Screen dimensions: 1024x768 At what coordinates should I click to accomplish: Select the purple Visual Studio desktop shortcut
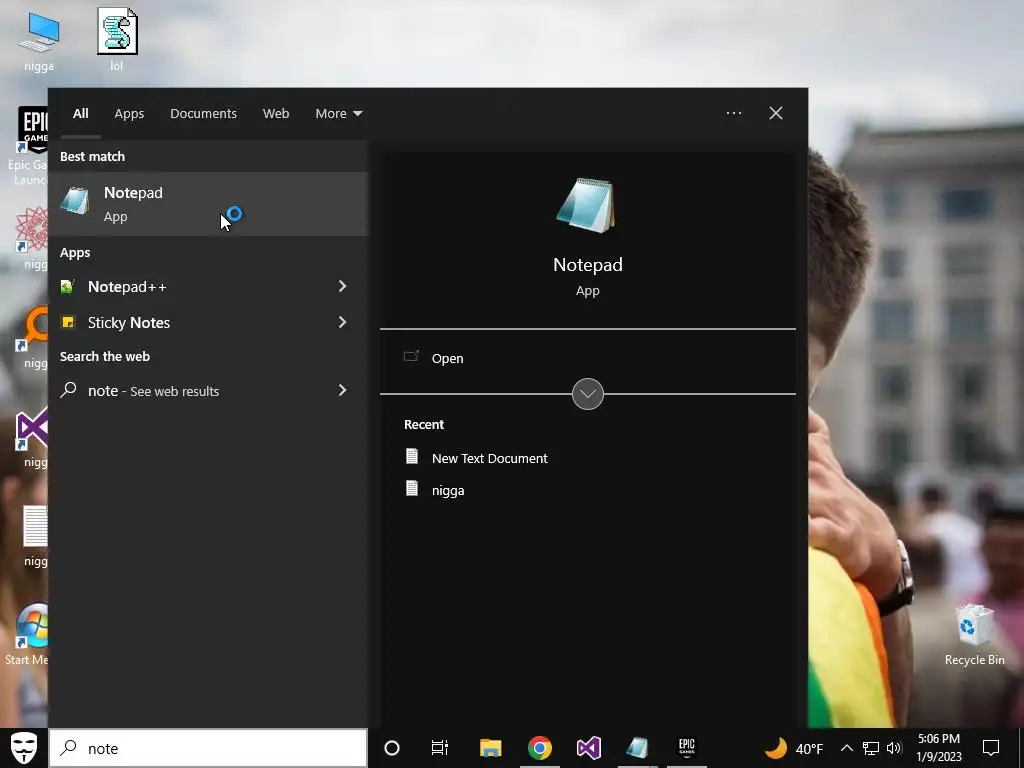tap(31, 438)
